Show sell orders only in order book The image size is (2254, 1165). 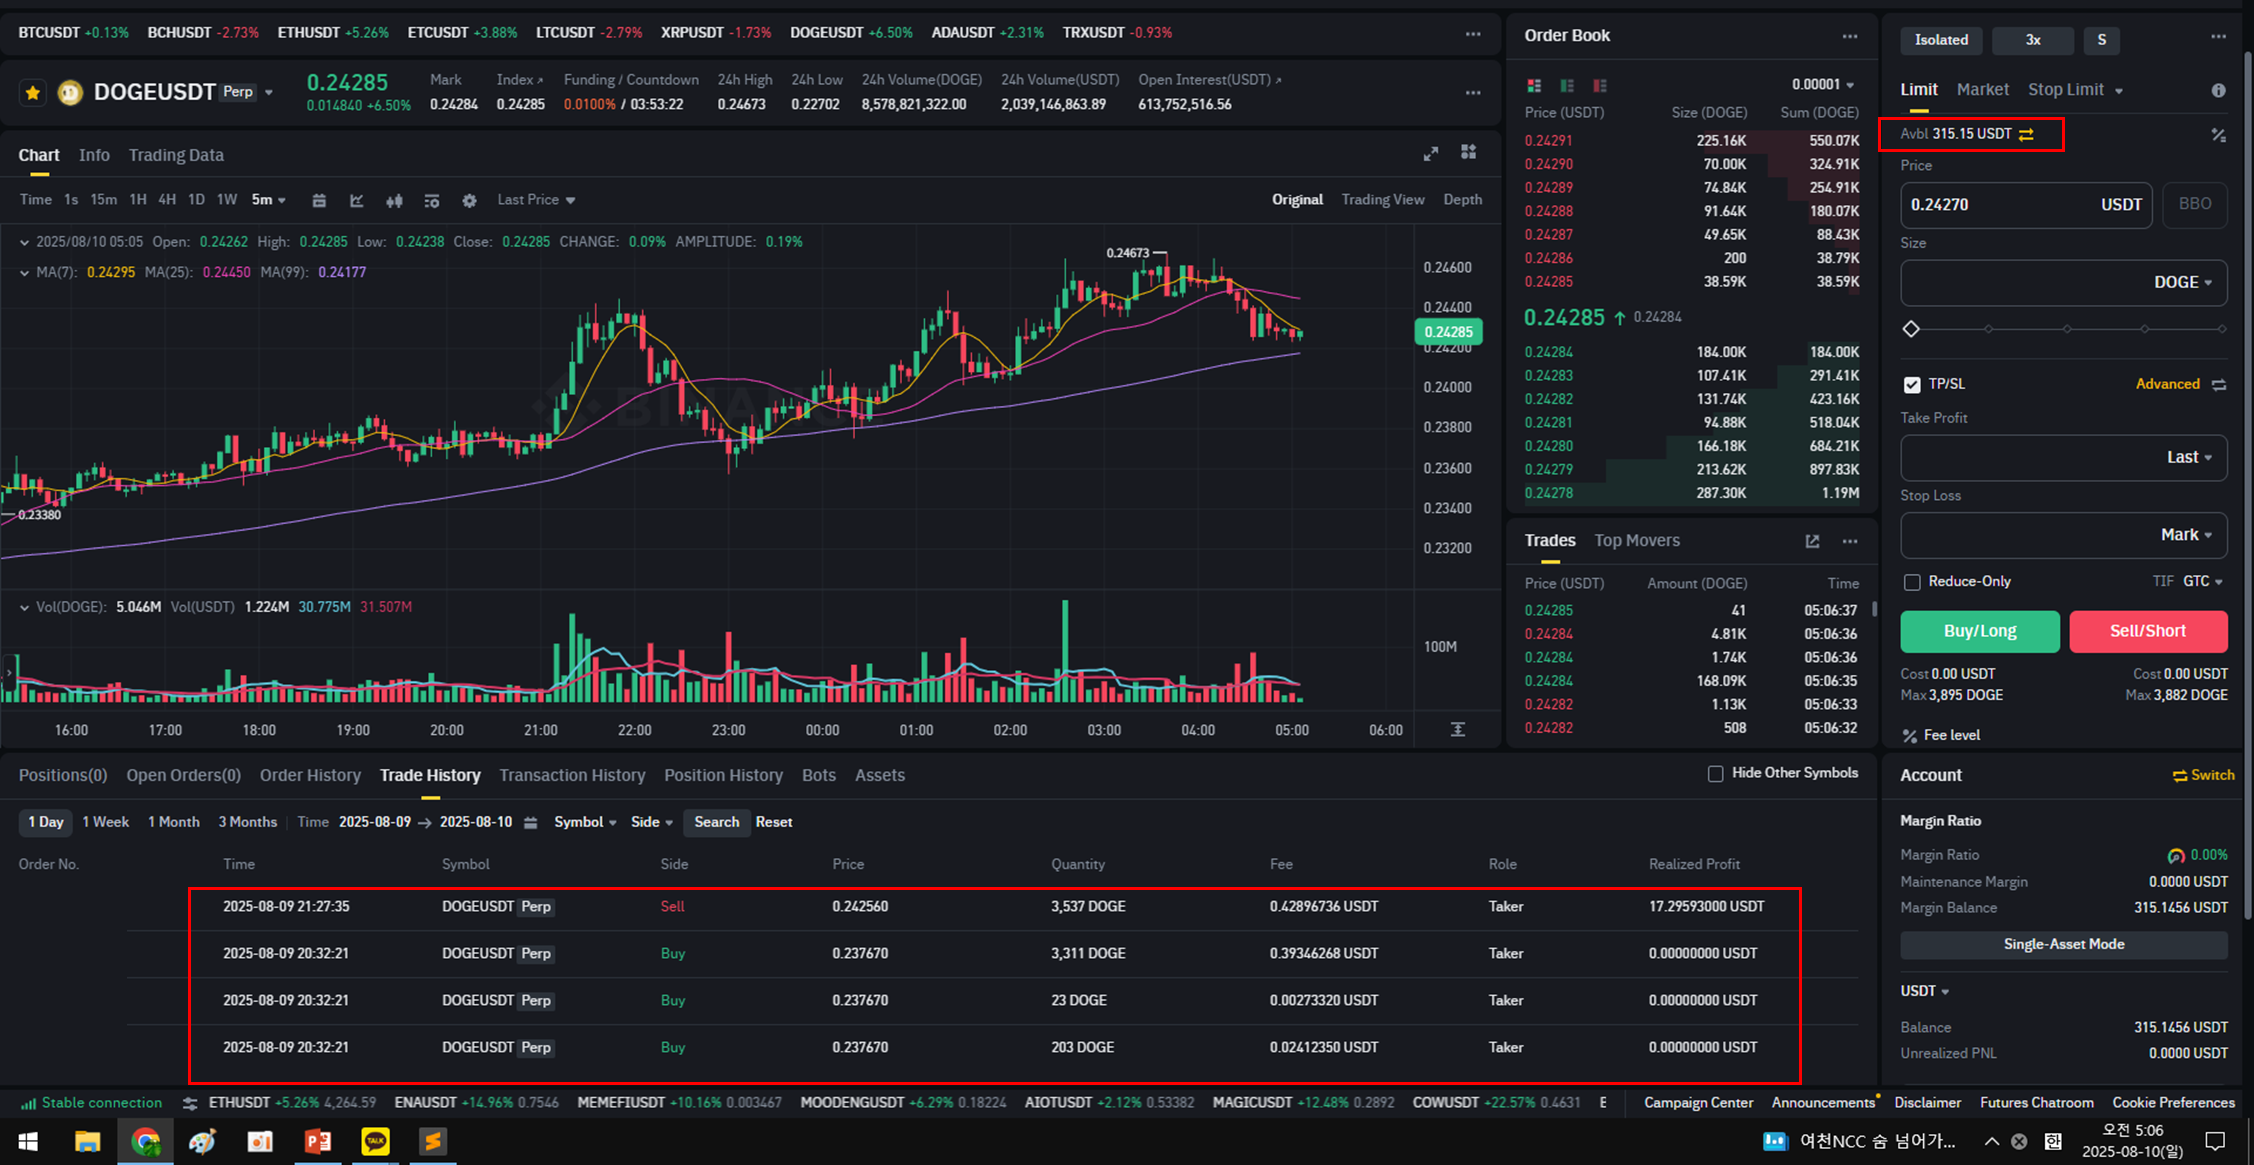pos(1600,86)
